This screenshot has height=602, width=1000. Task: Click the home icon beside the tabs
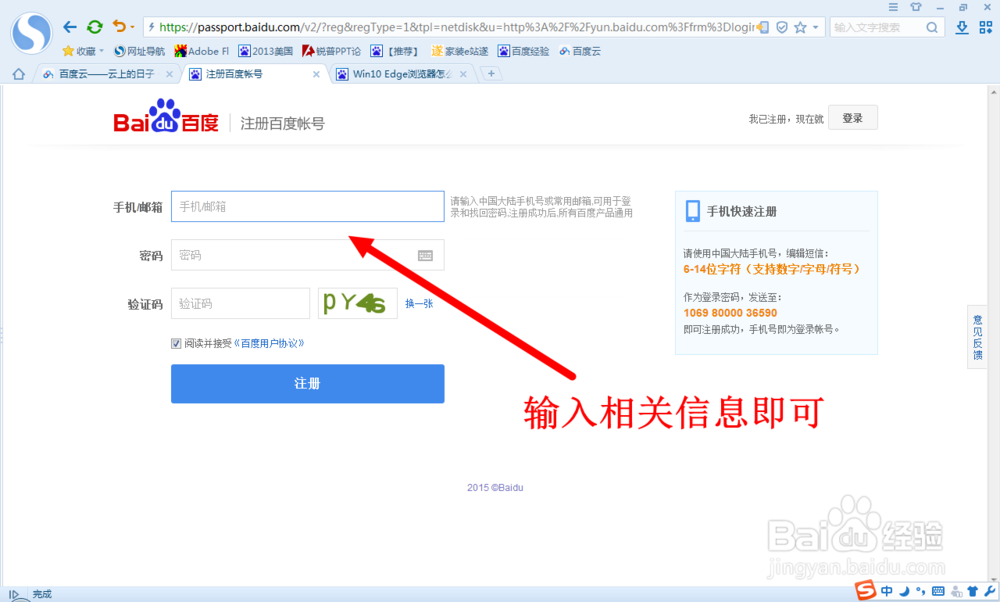click(18, 74)
